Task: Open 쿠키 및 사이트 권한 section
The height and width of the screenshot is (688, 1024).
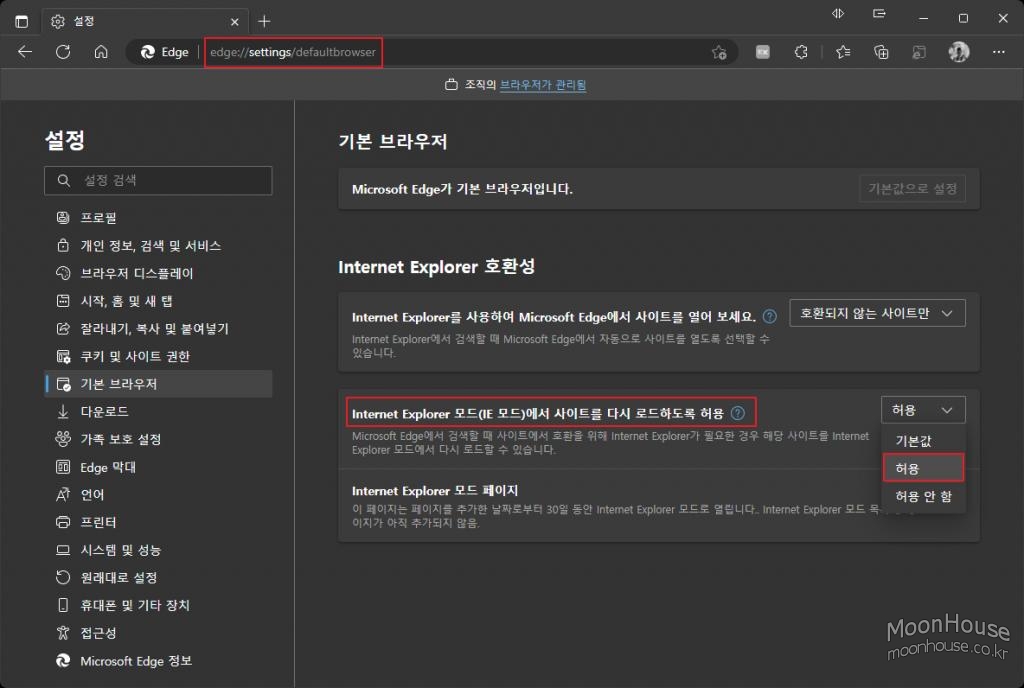Action: 159,356
